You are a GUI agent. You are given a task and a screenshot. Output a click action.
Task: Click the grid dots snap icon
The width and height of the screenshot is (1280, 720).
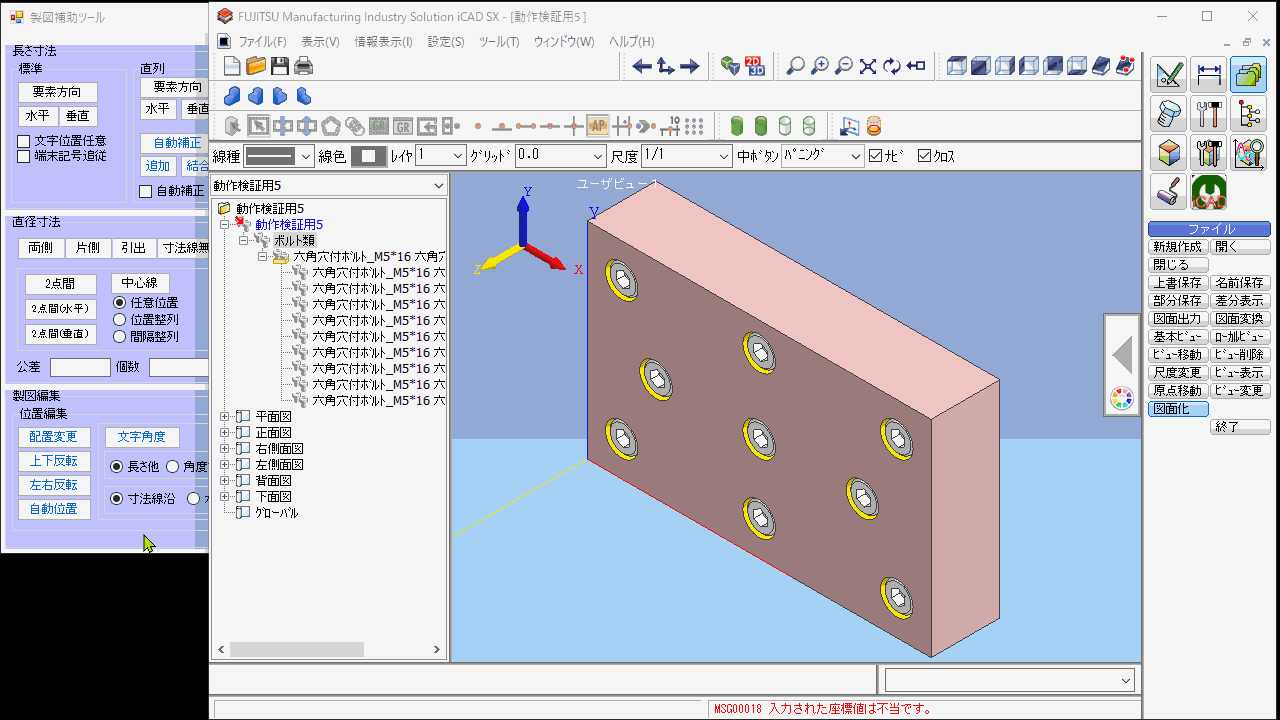tap(694, 126)
